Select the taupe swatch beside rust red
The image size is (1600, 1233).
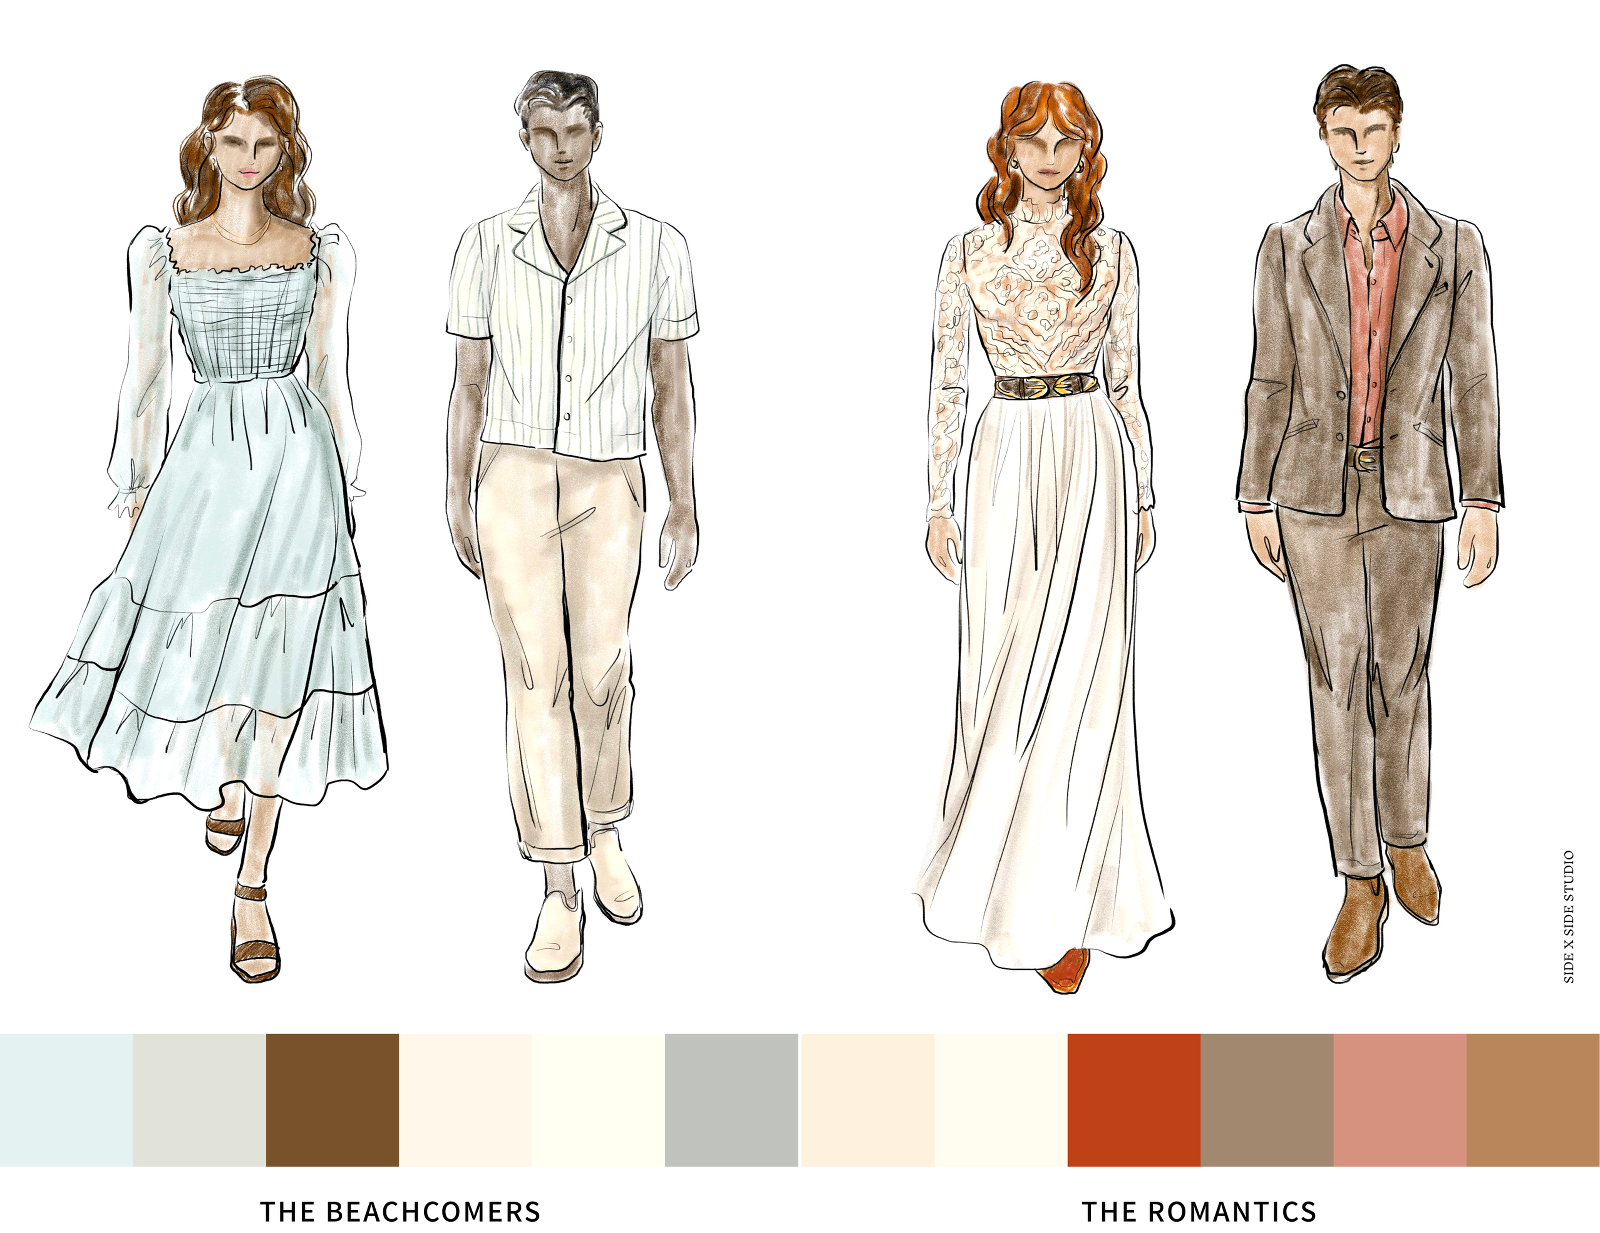(x=1266, y=1100)
